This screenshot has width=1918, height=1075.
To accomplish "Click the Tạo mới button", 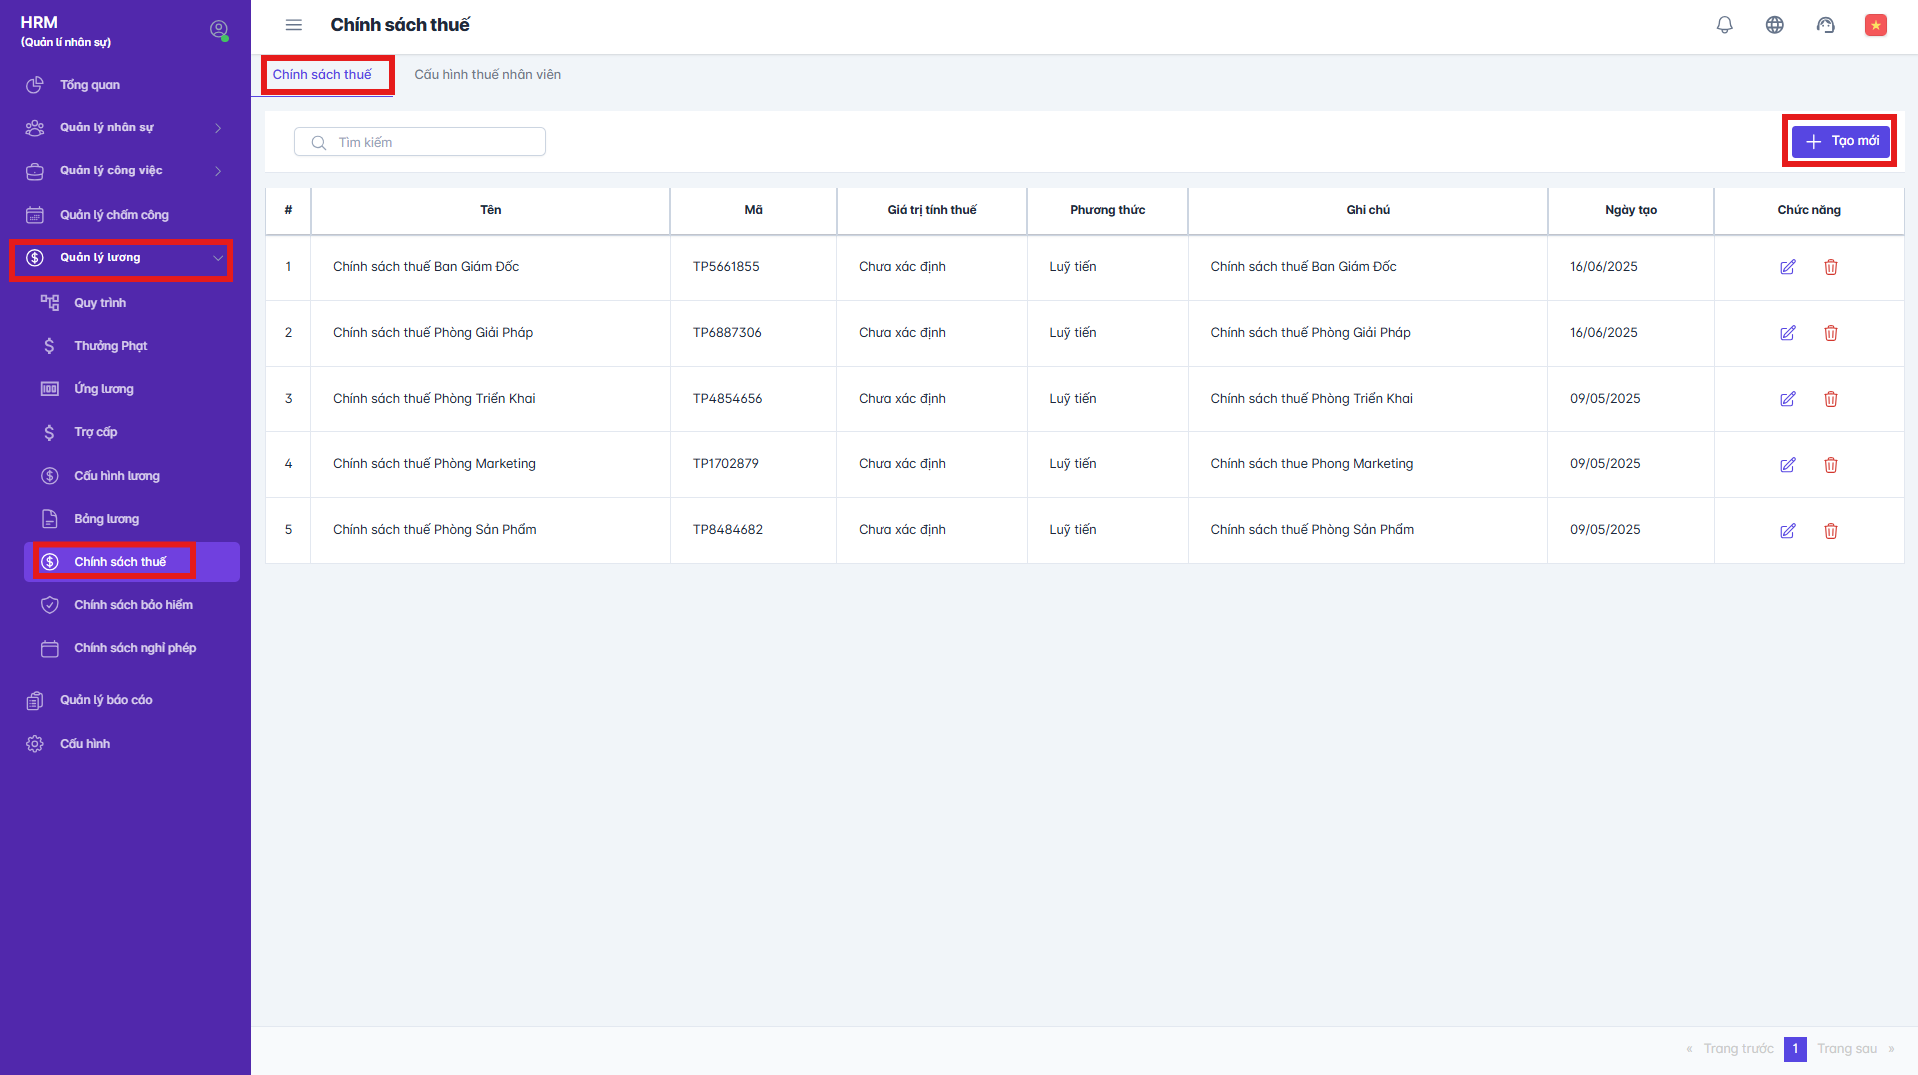I will 1840,141.
